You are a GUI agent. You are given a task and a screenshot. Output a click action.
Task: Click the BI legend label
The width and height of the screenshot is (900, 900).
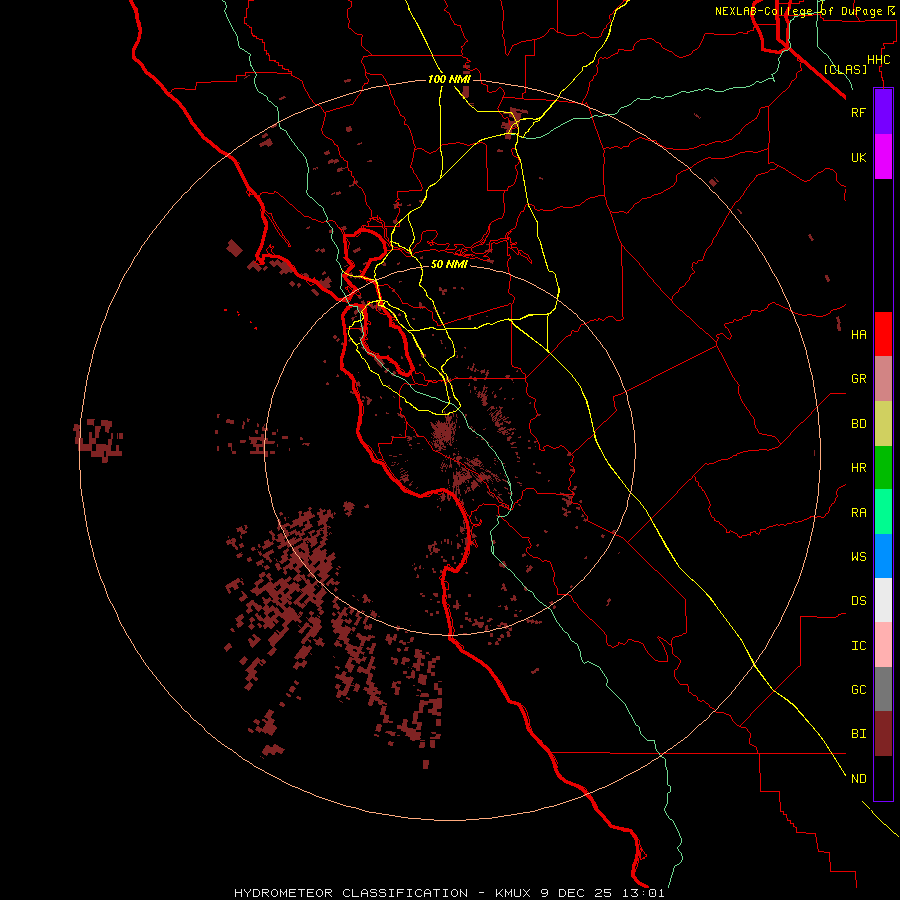click(858, 734)
